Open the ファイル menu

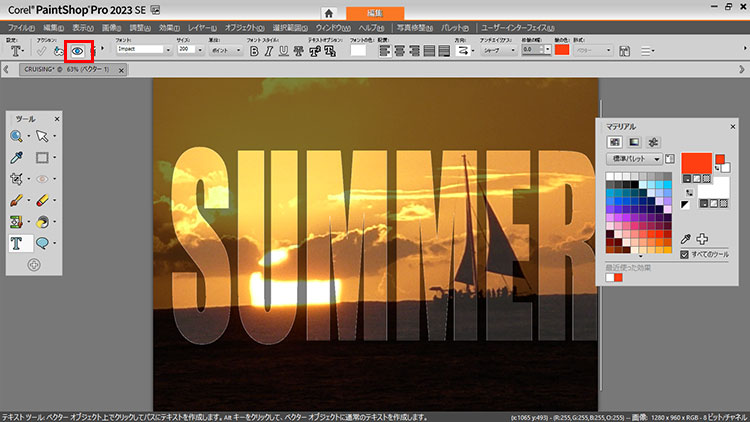(21, 27)
